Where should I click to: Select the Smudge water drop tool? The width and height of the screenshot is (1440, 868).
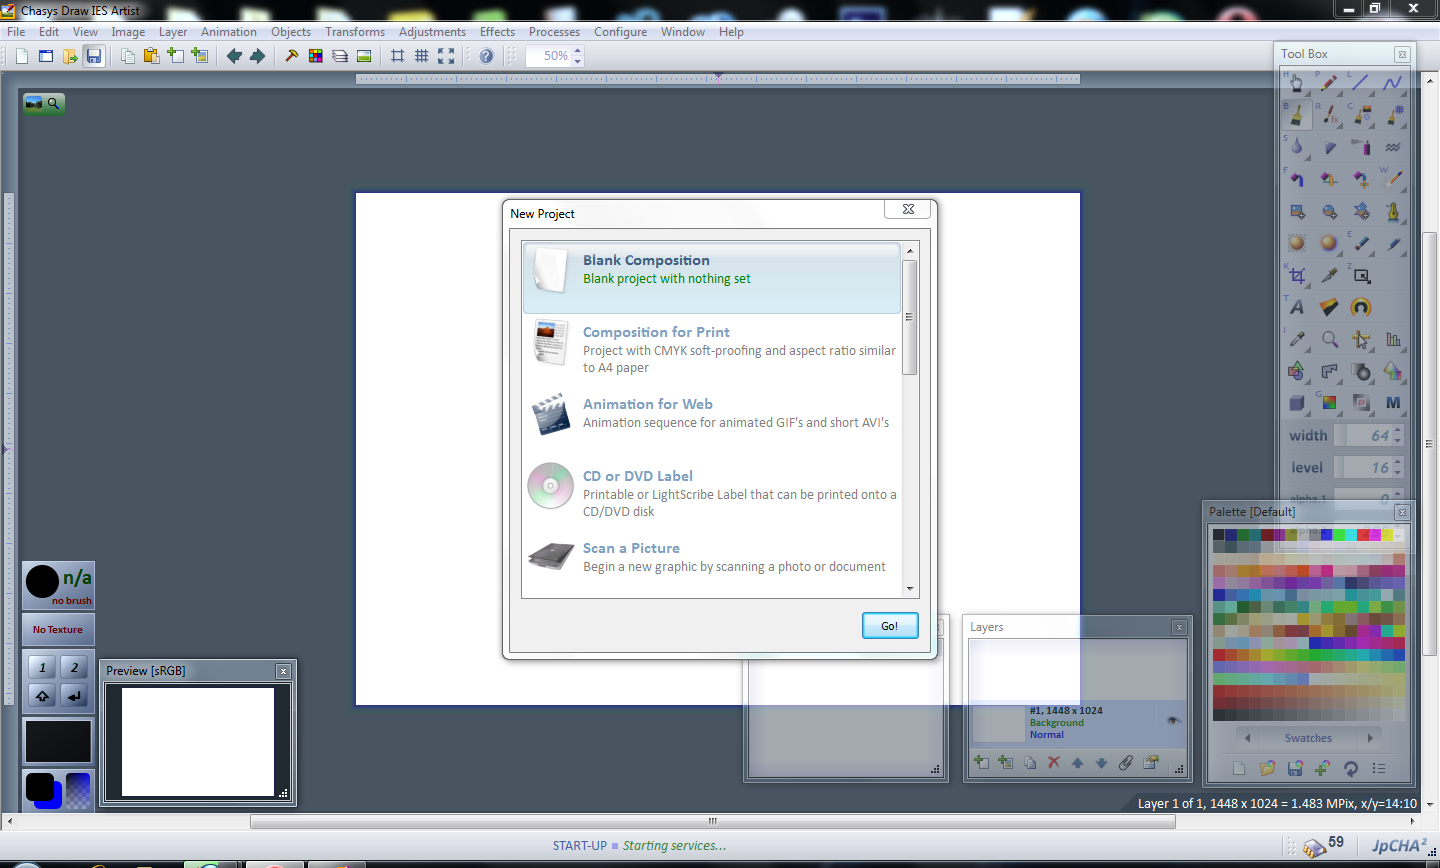[1297, 147]
